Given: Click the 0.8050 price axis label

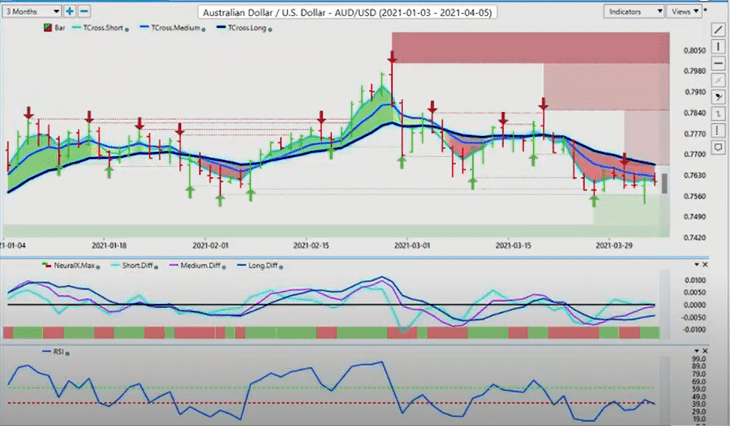Looking at the screenshot, I should (x=695, y=50).
